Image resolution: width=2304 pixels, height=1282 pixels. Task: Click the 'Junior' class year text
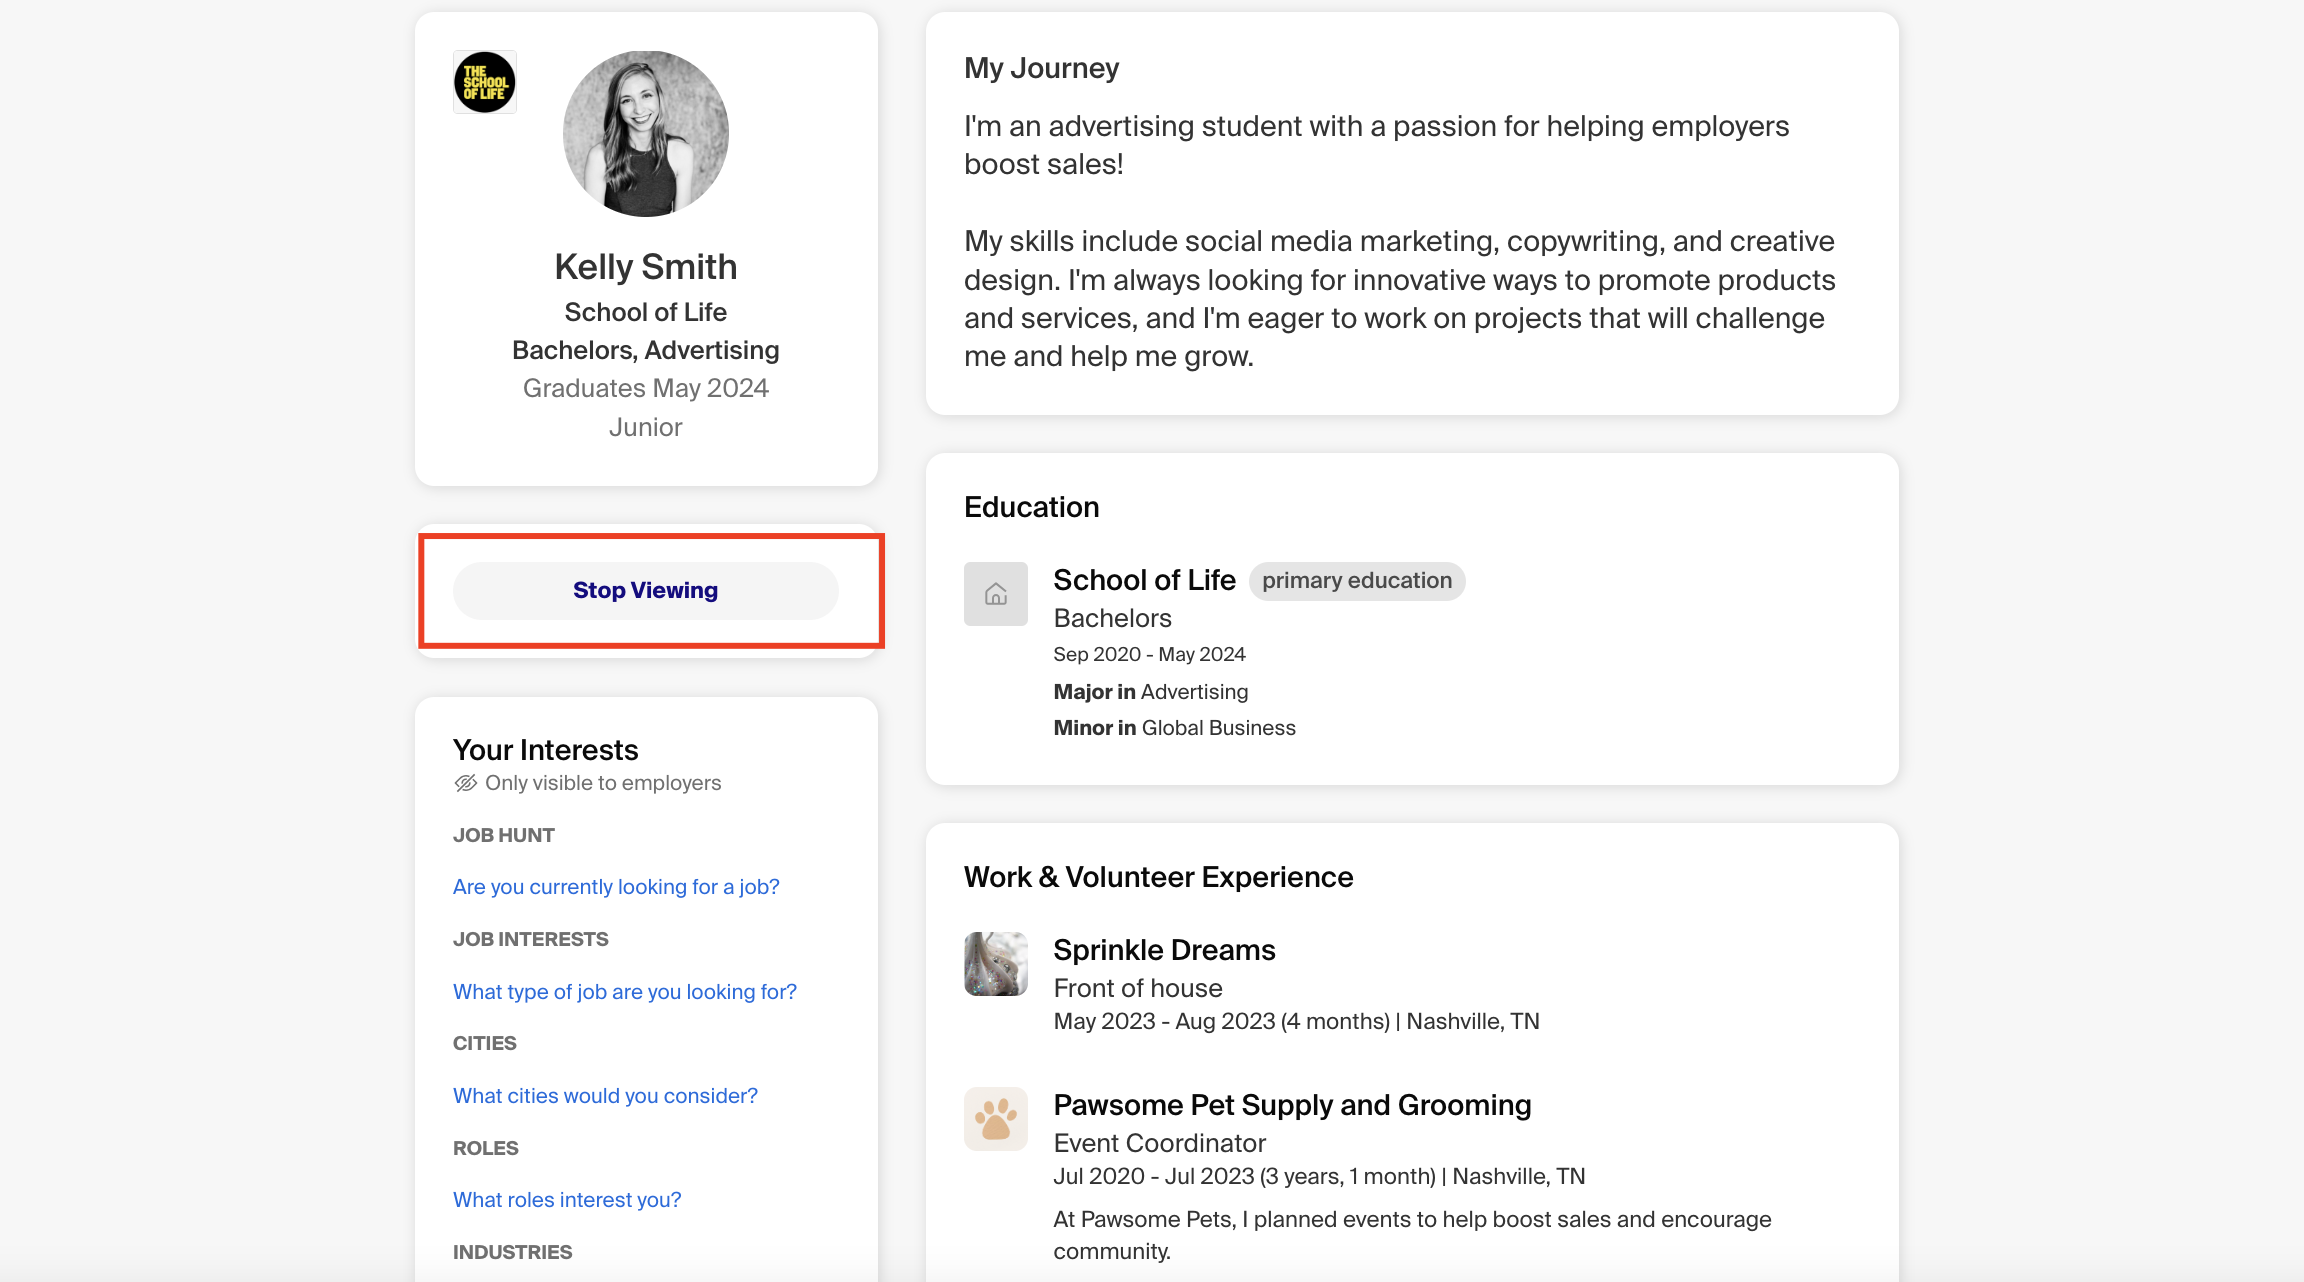coord(646,427)
